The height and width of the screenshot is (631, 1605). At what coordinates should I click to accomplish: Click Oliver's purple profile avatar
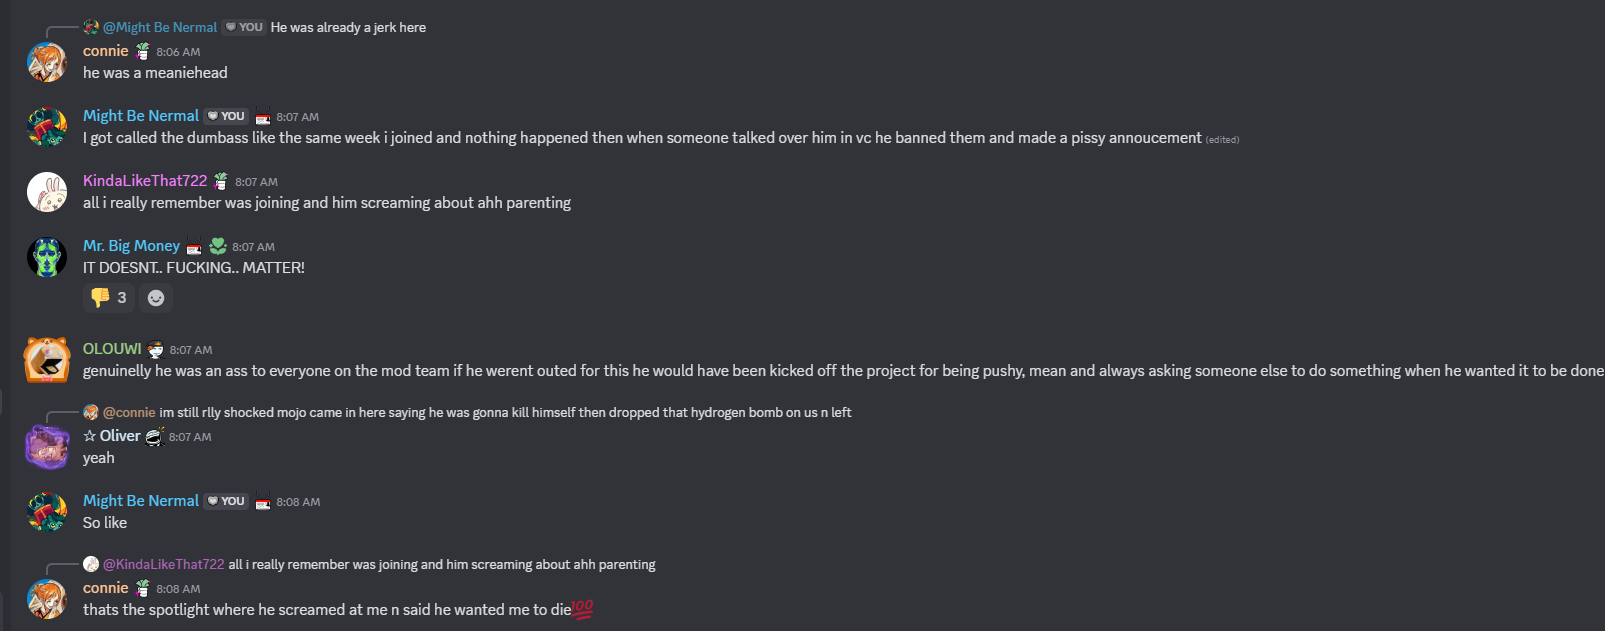[47, 447]
